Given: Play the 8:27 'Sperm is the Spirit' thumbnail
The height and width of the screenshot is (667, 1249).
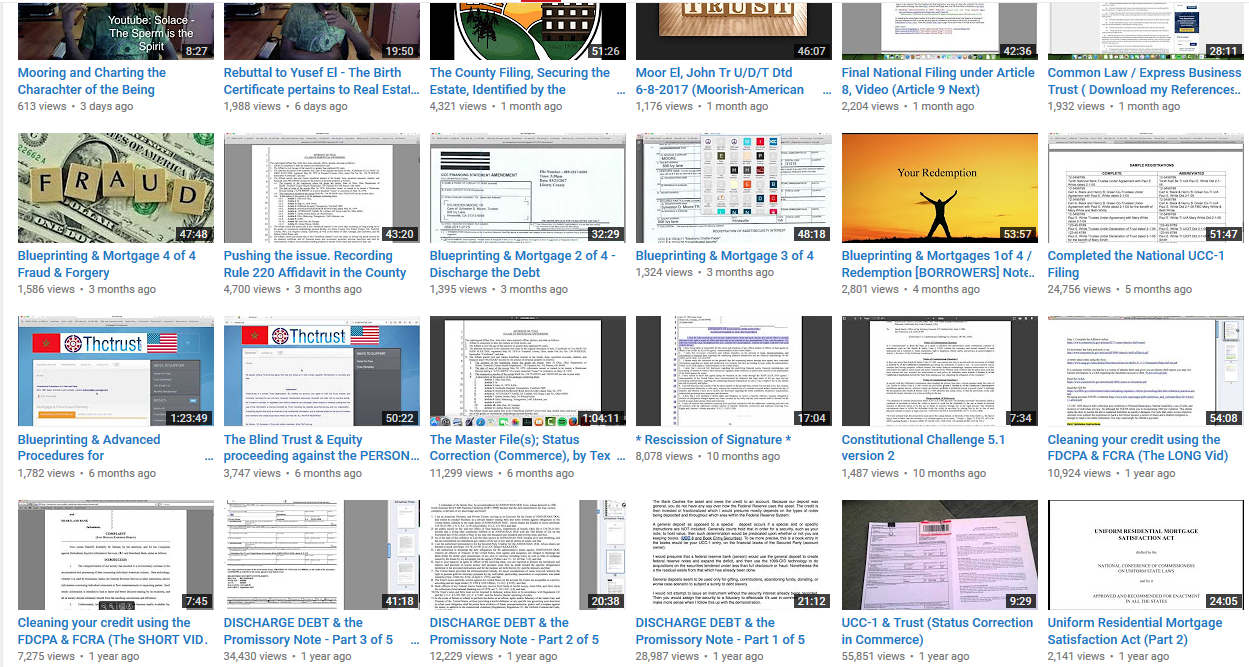Looking at the screenshot, I should 116,30.
